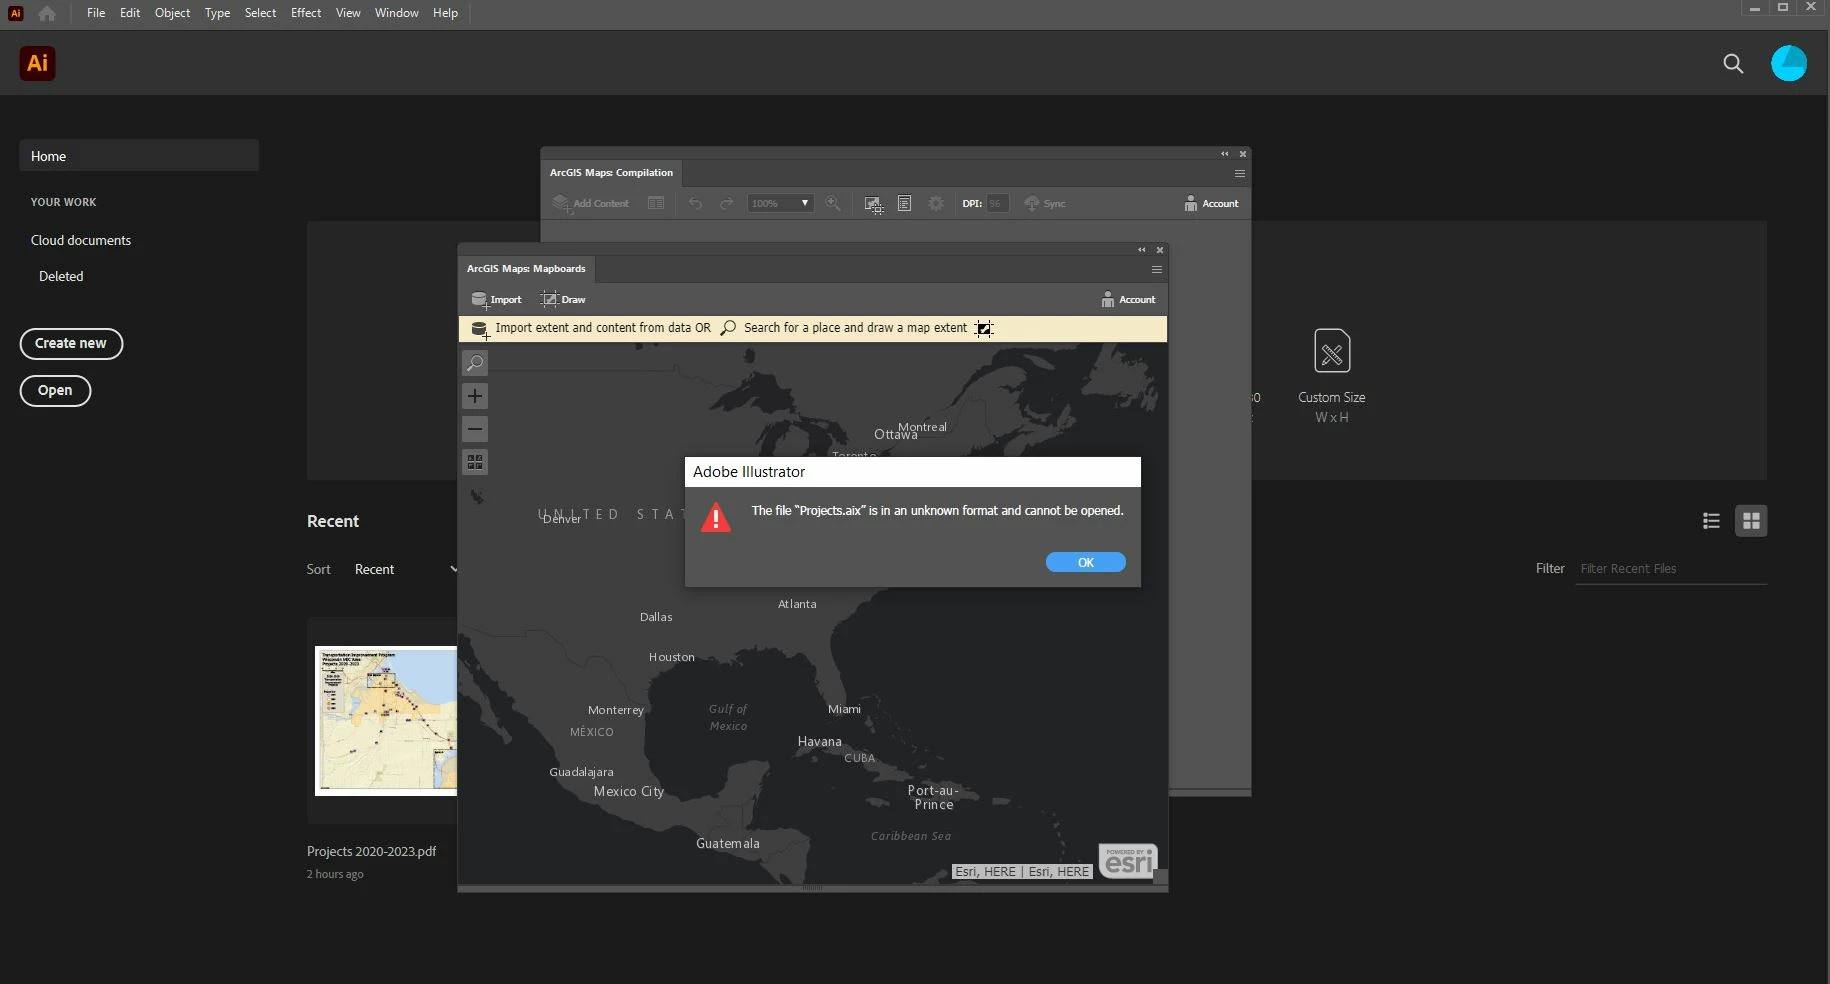Select the ArcGIS Maps: Mapboards tab
Screen dimensions: 1830x984
coord(526,268)
